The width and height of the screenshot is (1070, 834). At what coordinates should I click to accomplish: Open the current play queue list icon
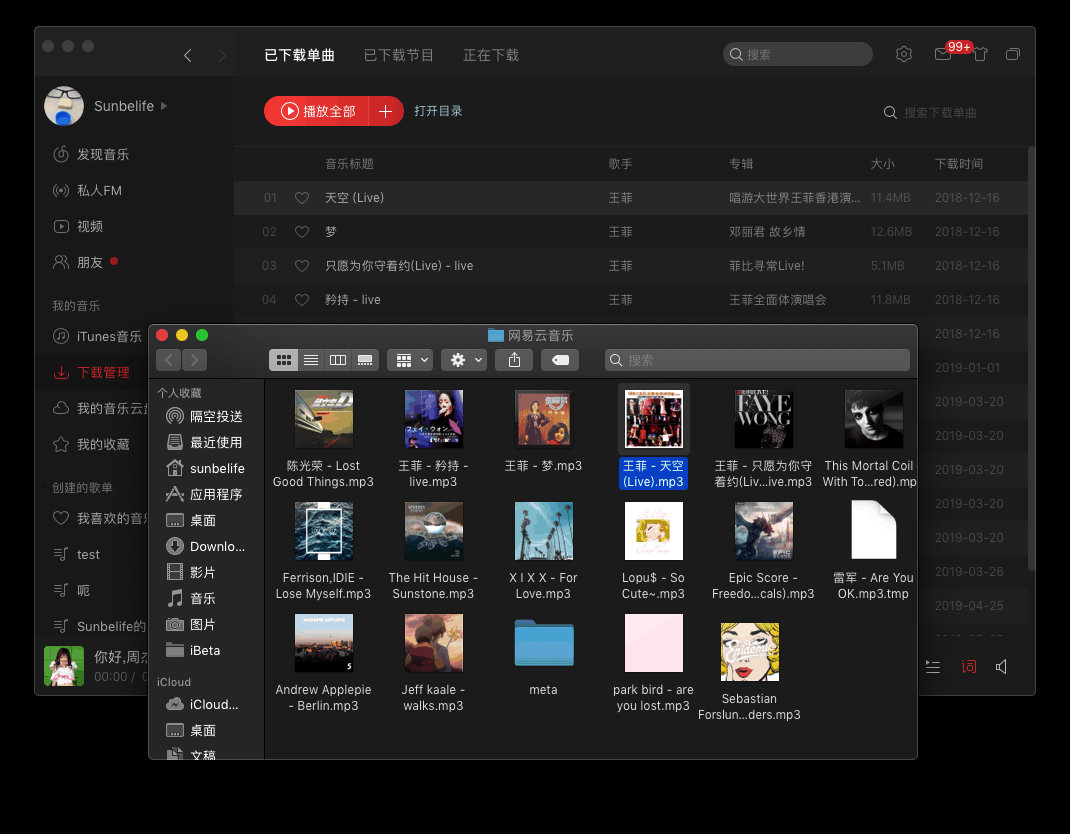click(932, 666)
